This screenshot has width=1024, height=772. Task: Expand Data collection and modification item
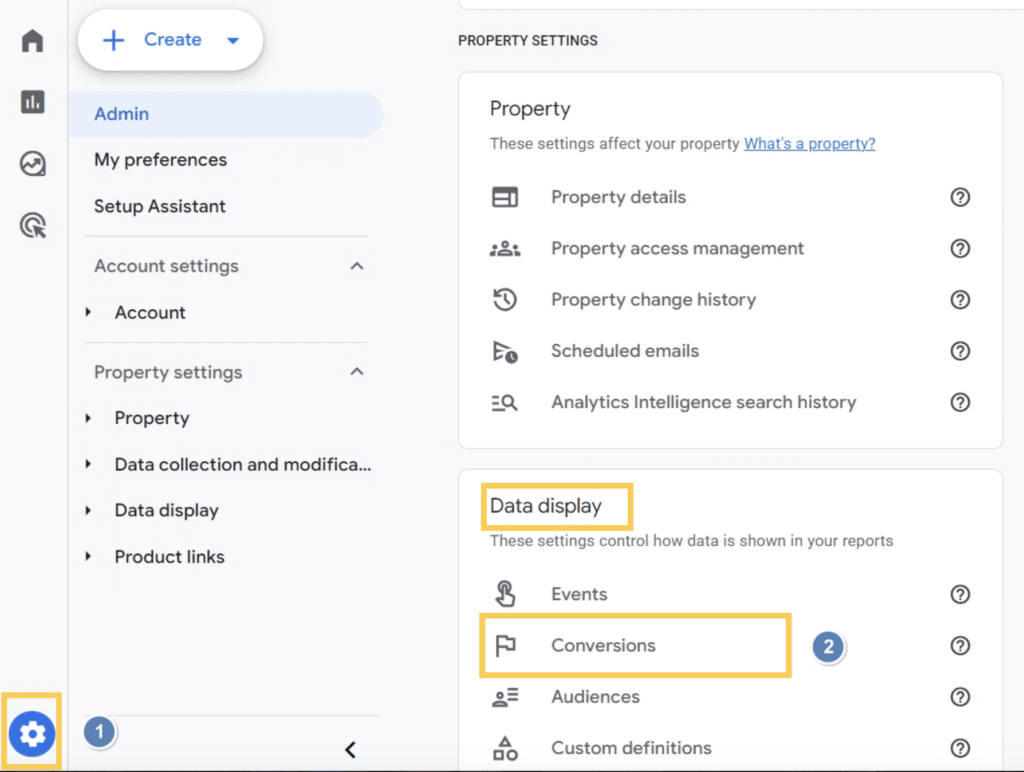(x=88, y=464)
